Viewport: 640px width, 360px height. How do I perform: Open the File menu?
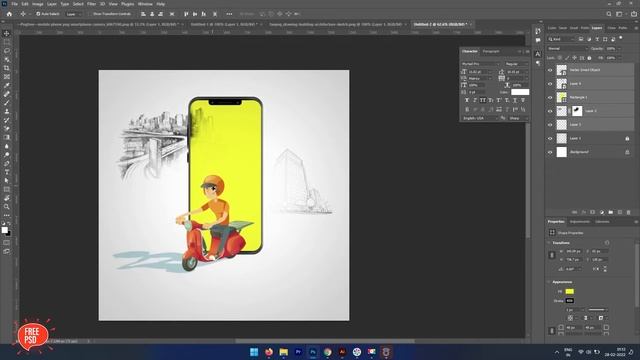tap(14, 4)
